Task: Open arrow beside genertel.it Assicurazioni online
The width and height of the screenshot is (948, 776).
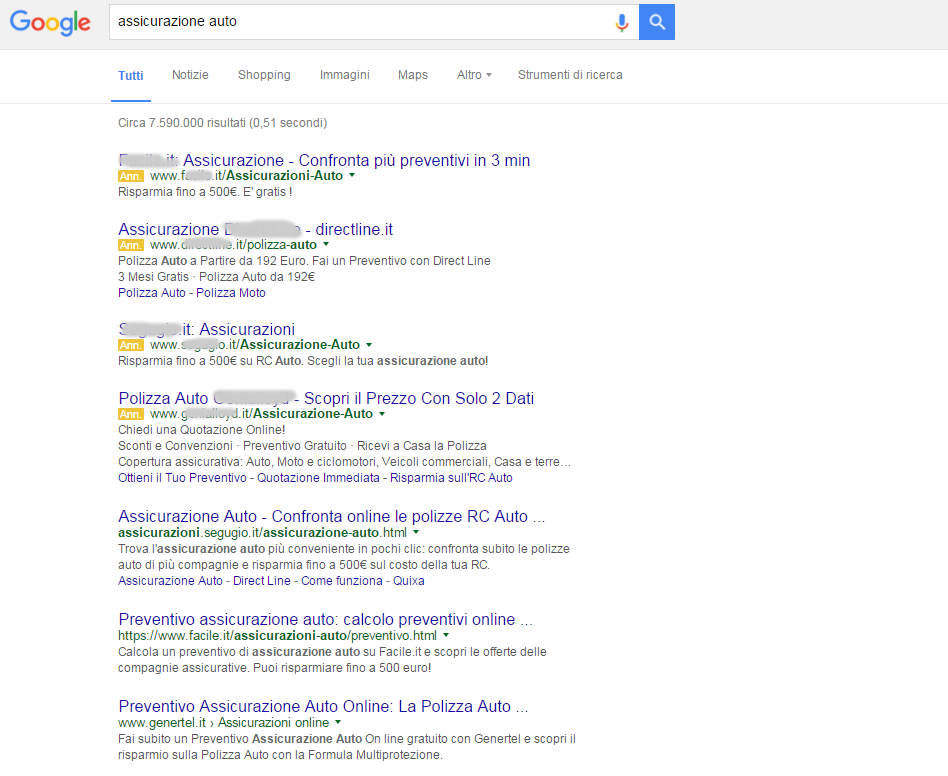Action: click(338, 723)
